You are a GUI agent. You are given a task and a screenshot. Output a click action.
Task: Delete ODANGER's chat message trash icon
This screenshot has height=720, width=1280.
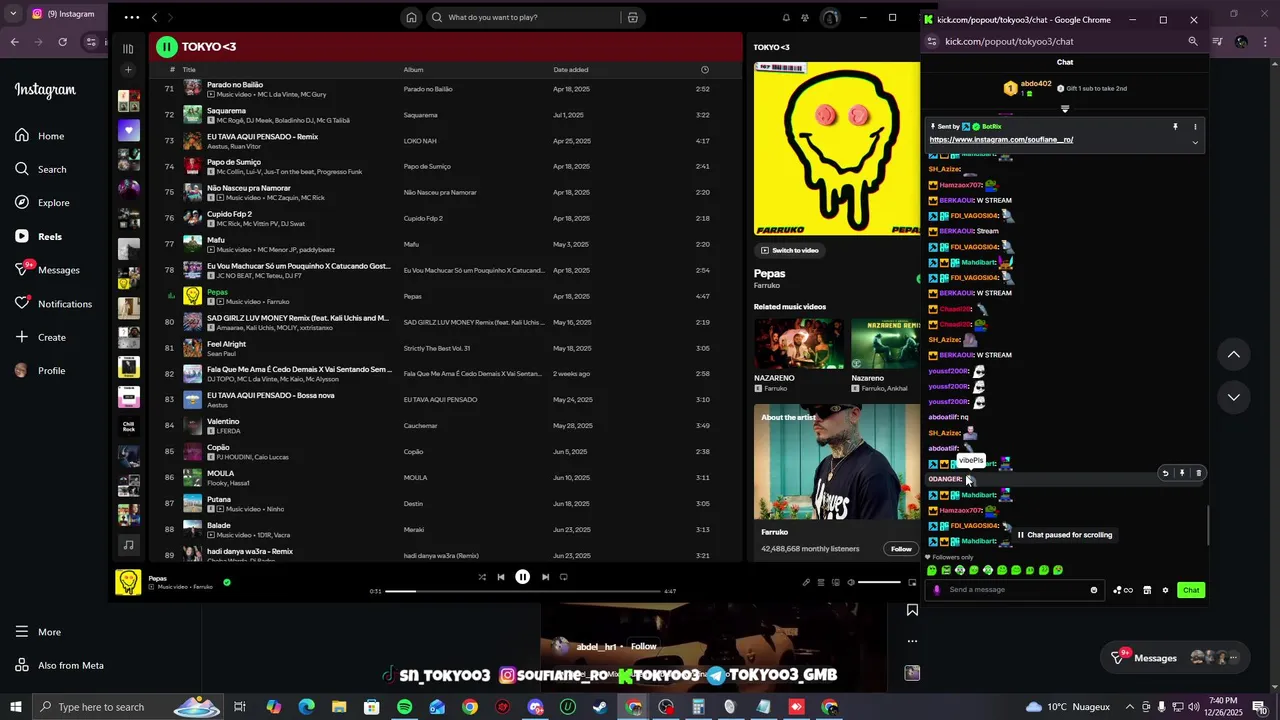1199,473
